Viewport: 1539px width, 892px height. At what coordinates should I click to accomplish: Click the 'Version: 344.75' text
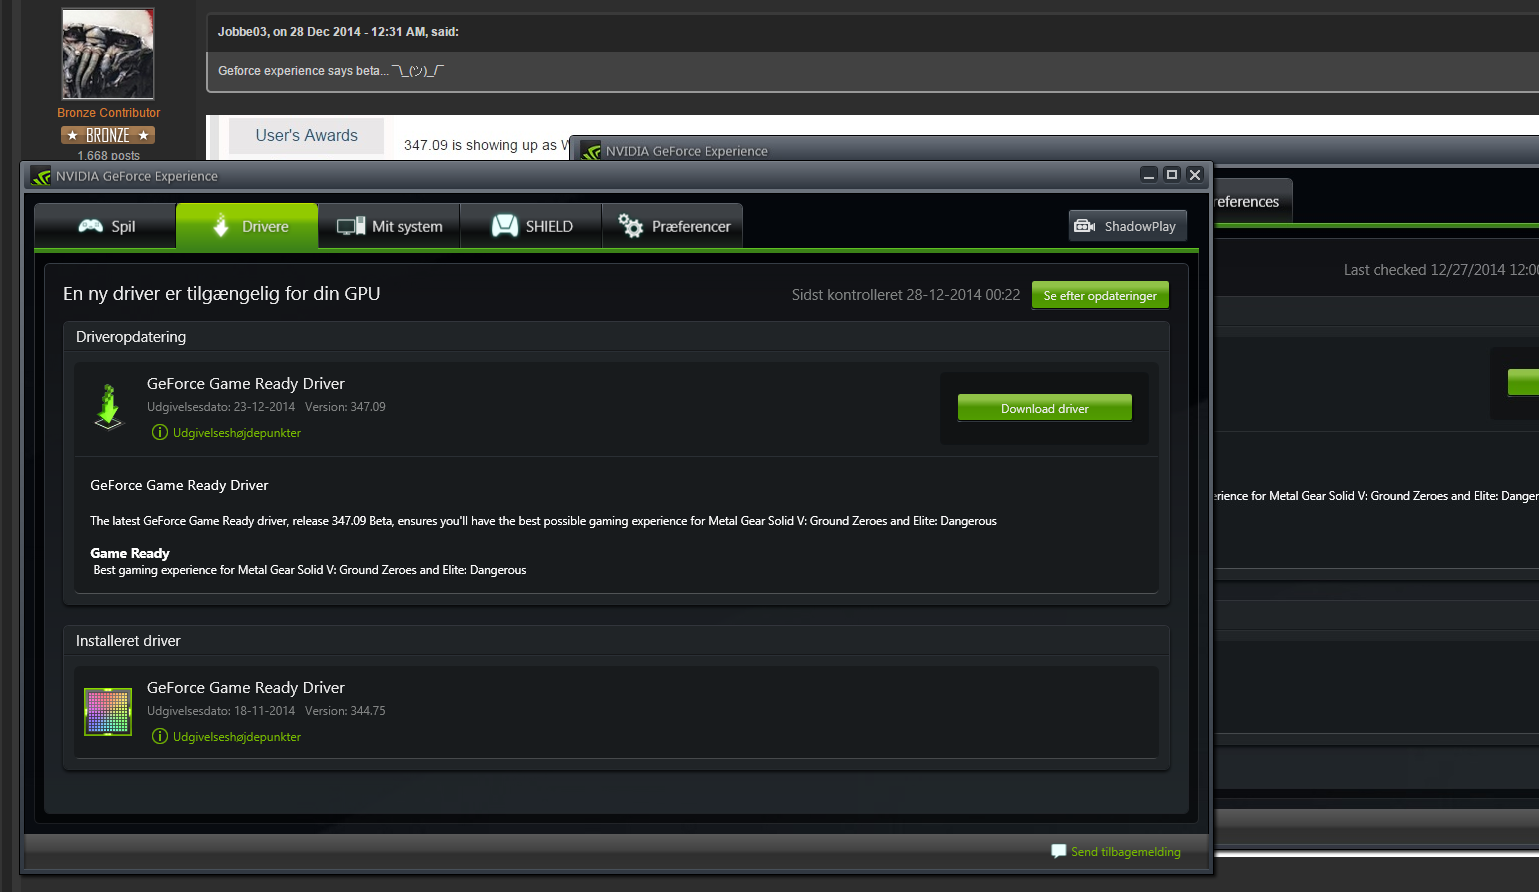pos(345,711)
